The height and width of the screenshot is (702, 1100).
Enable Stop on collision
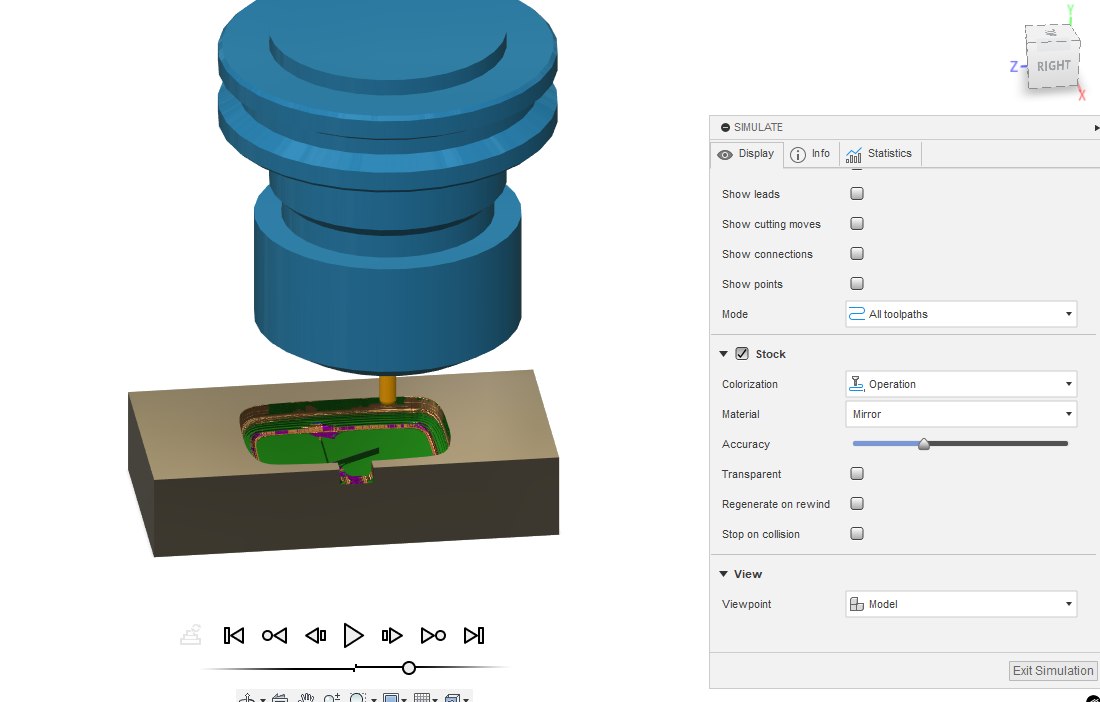(x=857, y=534)
